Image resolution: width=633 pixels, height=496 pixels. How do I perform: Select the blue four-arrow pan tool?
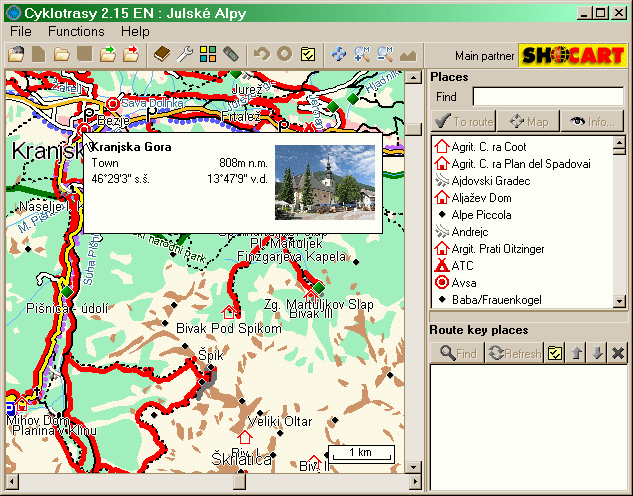click(339, 54)
